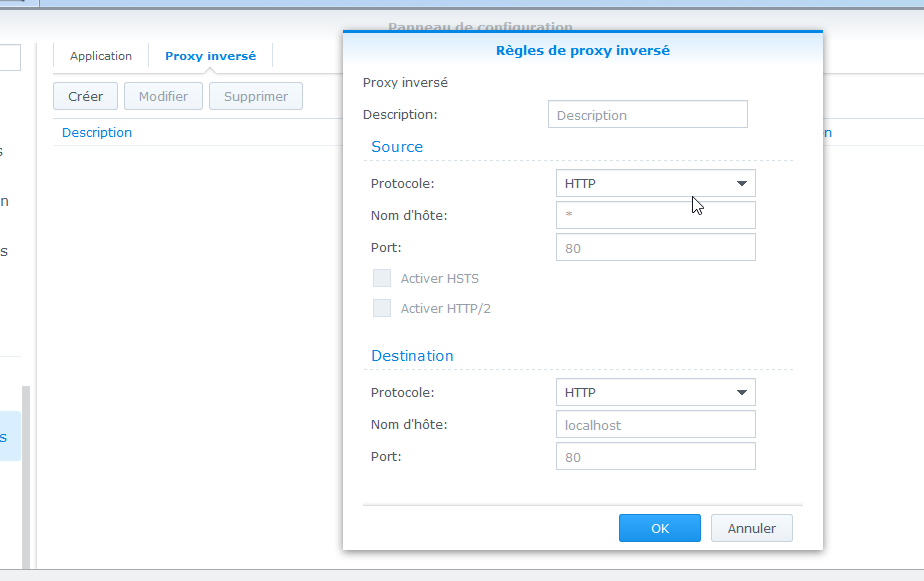Click the Source Nom d'hôte field

pos(655,215)
